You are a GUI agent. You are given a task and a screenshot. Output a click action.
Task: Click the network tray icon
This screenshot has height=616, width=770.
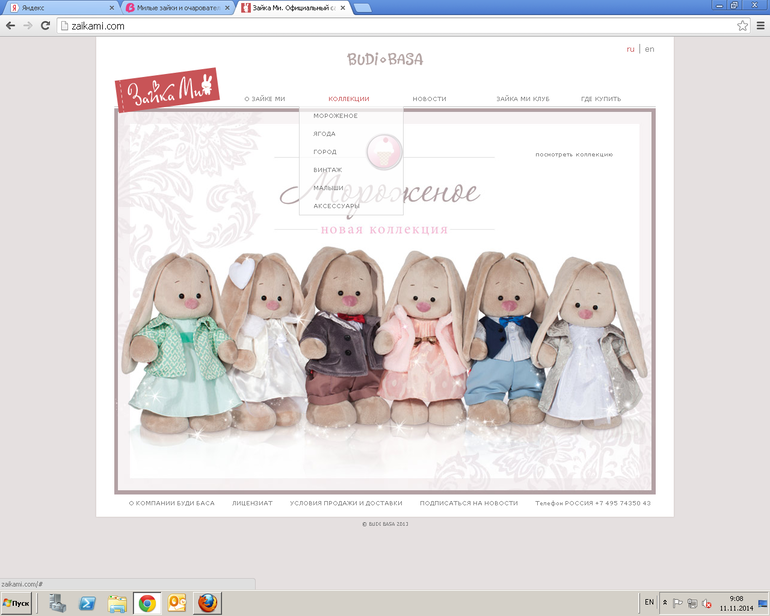point(692,603)
